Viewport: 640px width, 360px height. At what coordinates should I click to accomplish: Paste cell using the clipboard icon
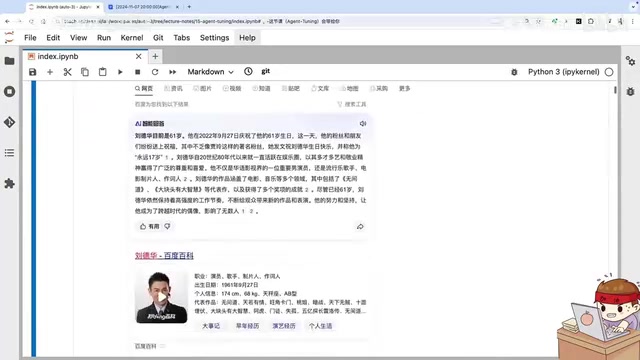coord(102,72)
